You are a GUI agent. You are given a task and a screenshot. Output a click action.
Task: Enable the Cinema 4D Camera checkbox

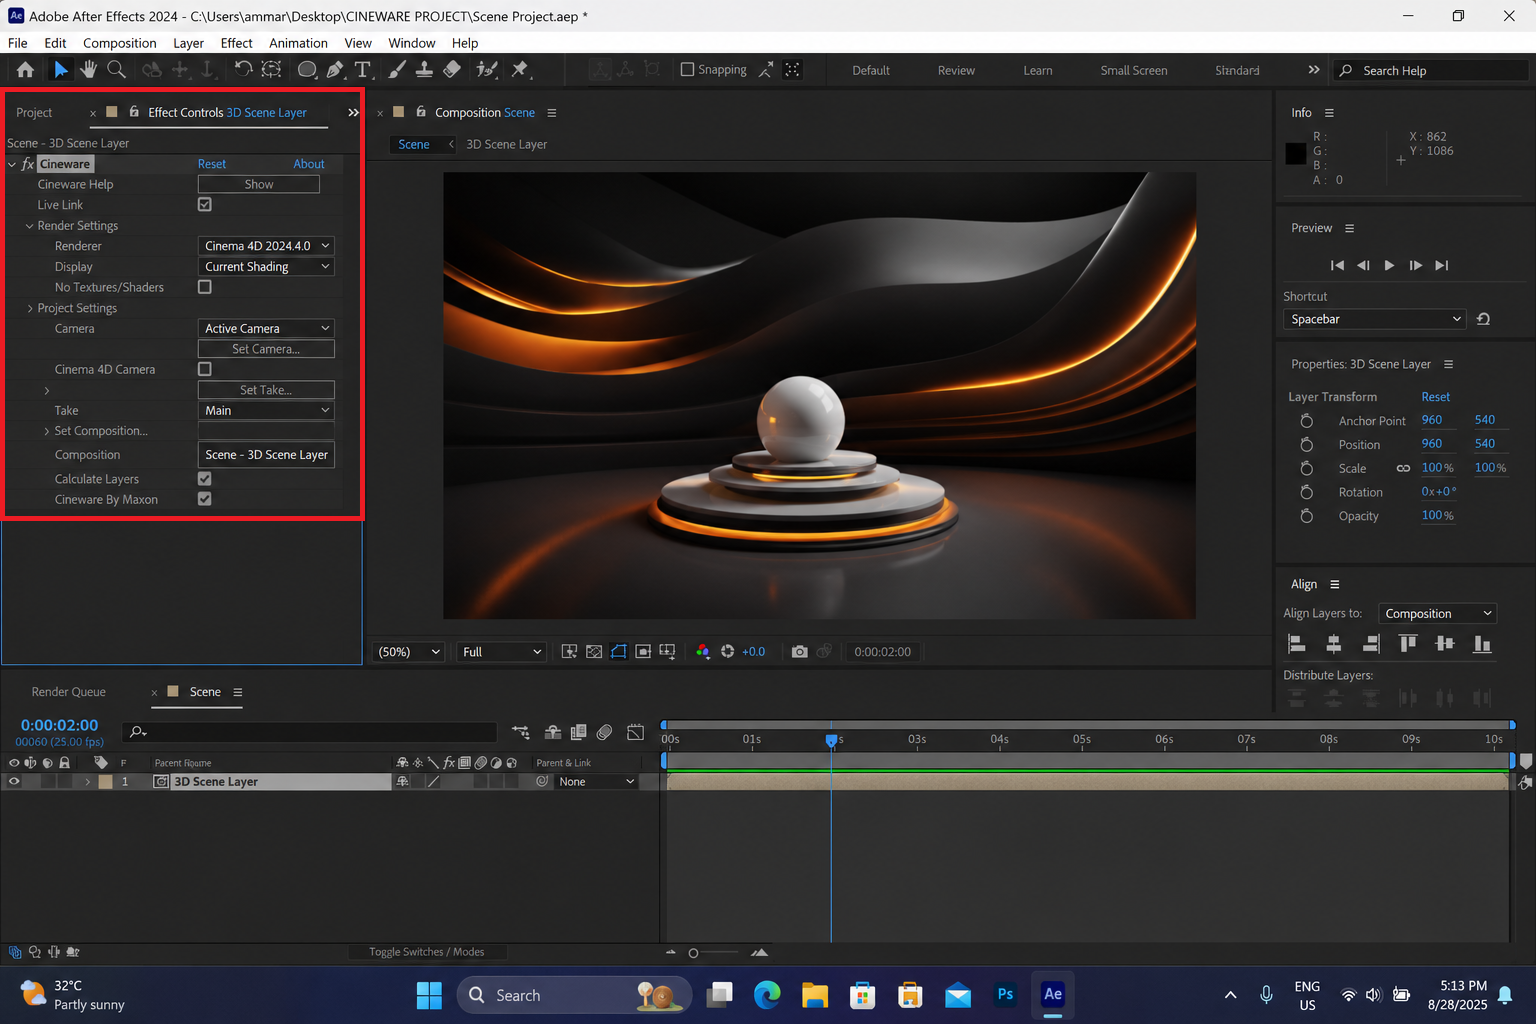coord(205,369)
